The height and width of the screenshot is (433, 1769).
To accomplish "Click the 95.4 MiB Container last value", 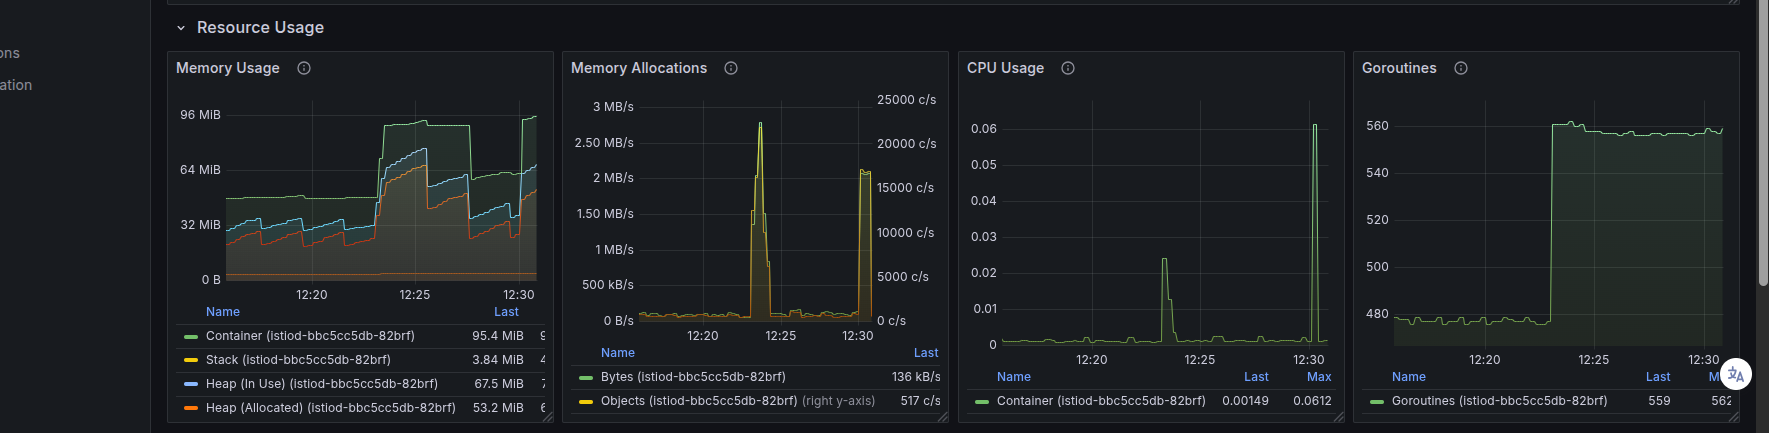I will (498, 336).
